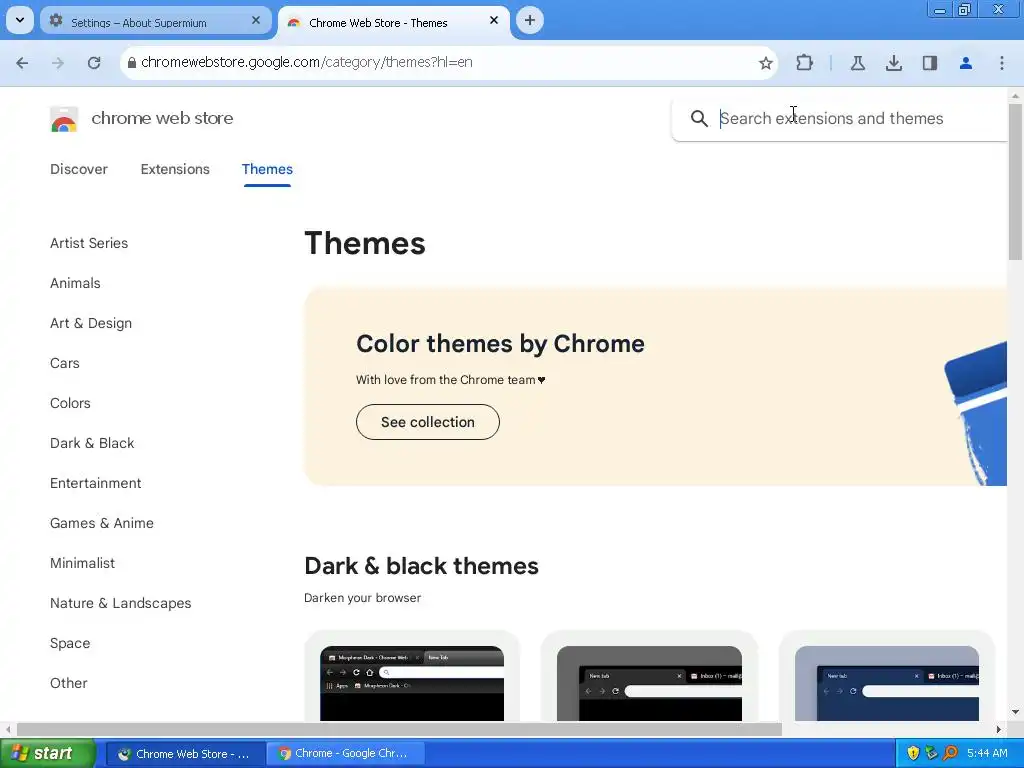Click the Color themes by Chrome heading
The width and height of the screenshot is (1024, 768).
pos(500,344)
